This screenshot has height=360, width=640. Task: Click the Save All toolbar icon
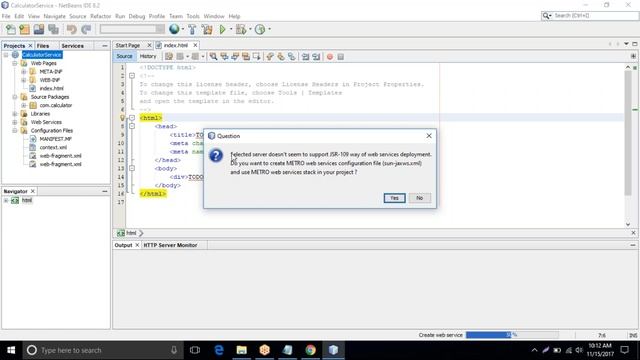click(53, 29)
